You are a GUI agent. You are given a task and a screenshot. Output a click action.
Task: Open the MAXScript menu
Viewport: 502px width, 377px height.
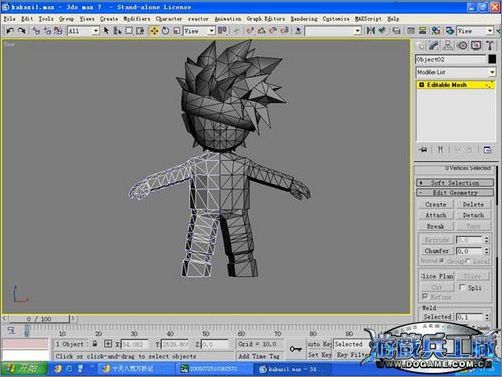(x=368, y=19)
